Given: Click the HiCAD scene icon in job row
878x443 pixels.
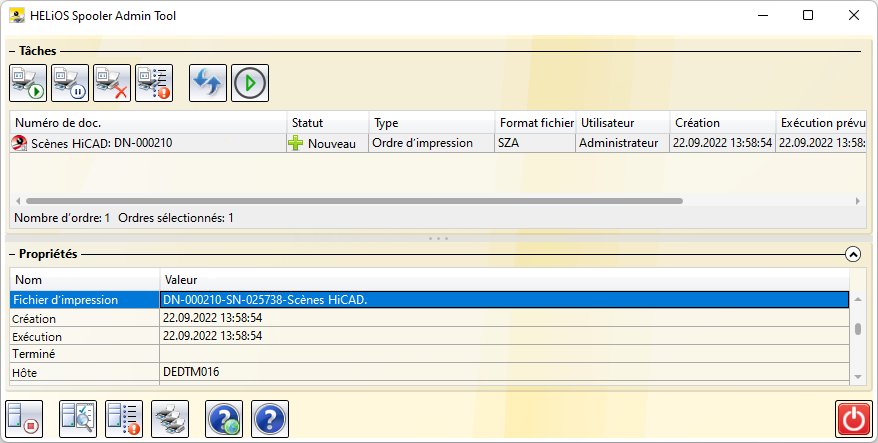Looking at the screenshot, I should click(20, 143).
